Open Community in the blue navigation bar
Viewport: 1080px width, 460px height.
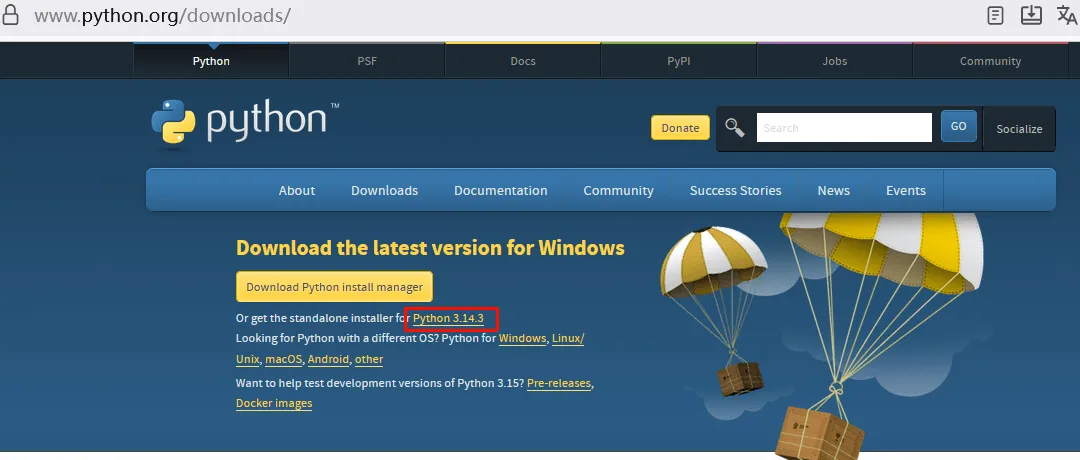coord(619,191)
